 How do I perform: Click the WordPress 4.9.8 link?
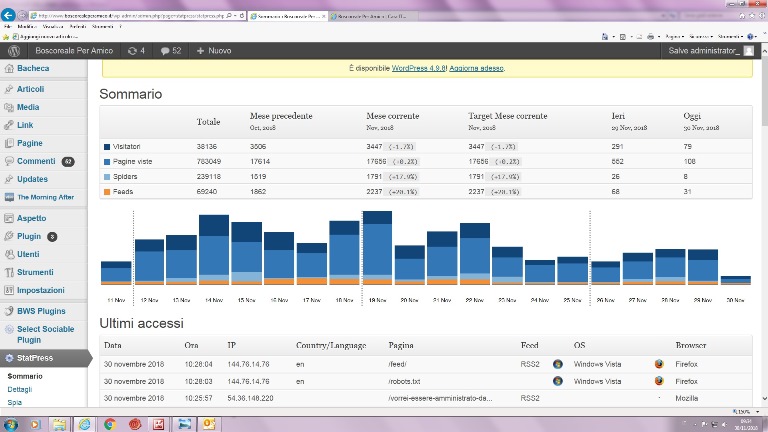point(418,68)
